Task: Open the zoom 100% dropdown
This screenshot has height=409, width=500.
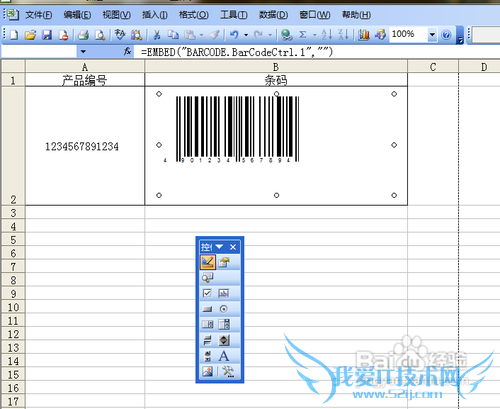Action: tap(432, 35)
